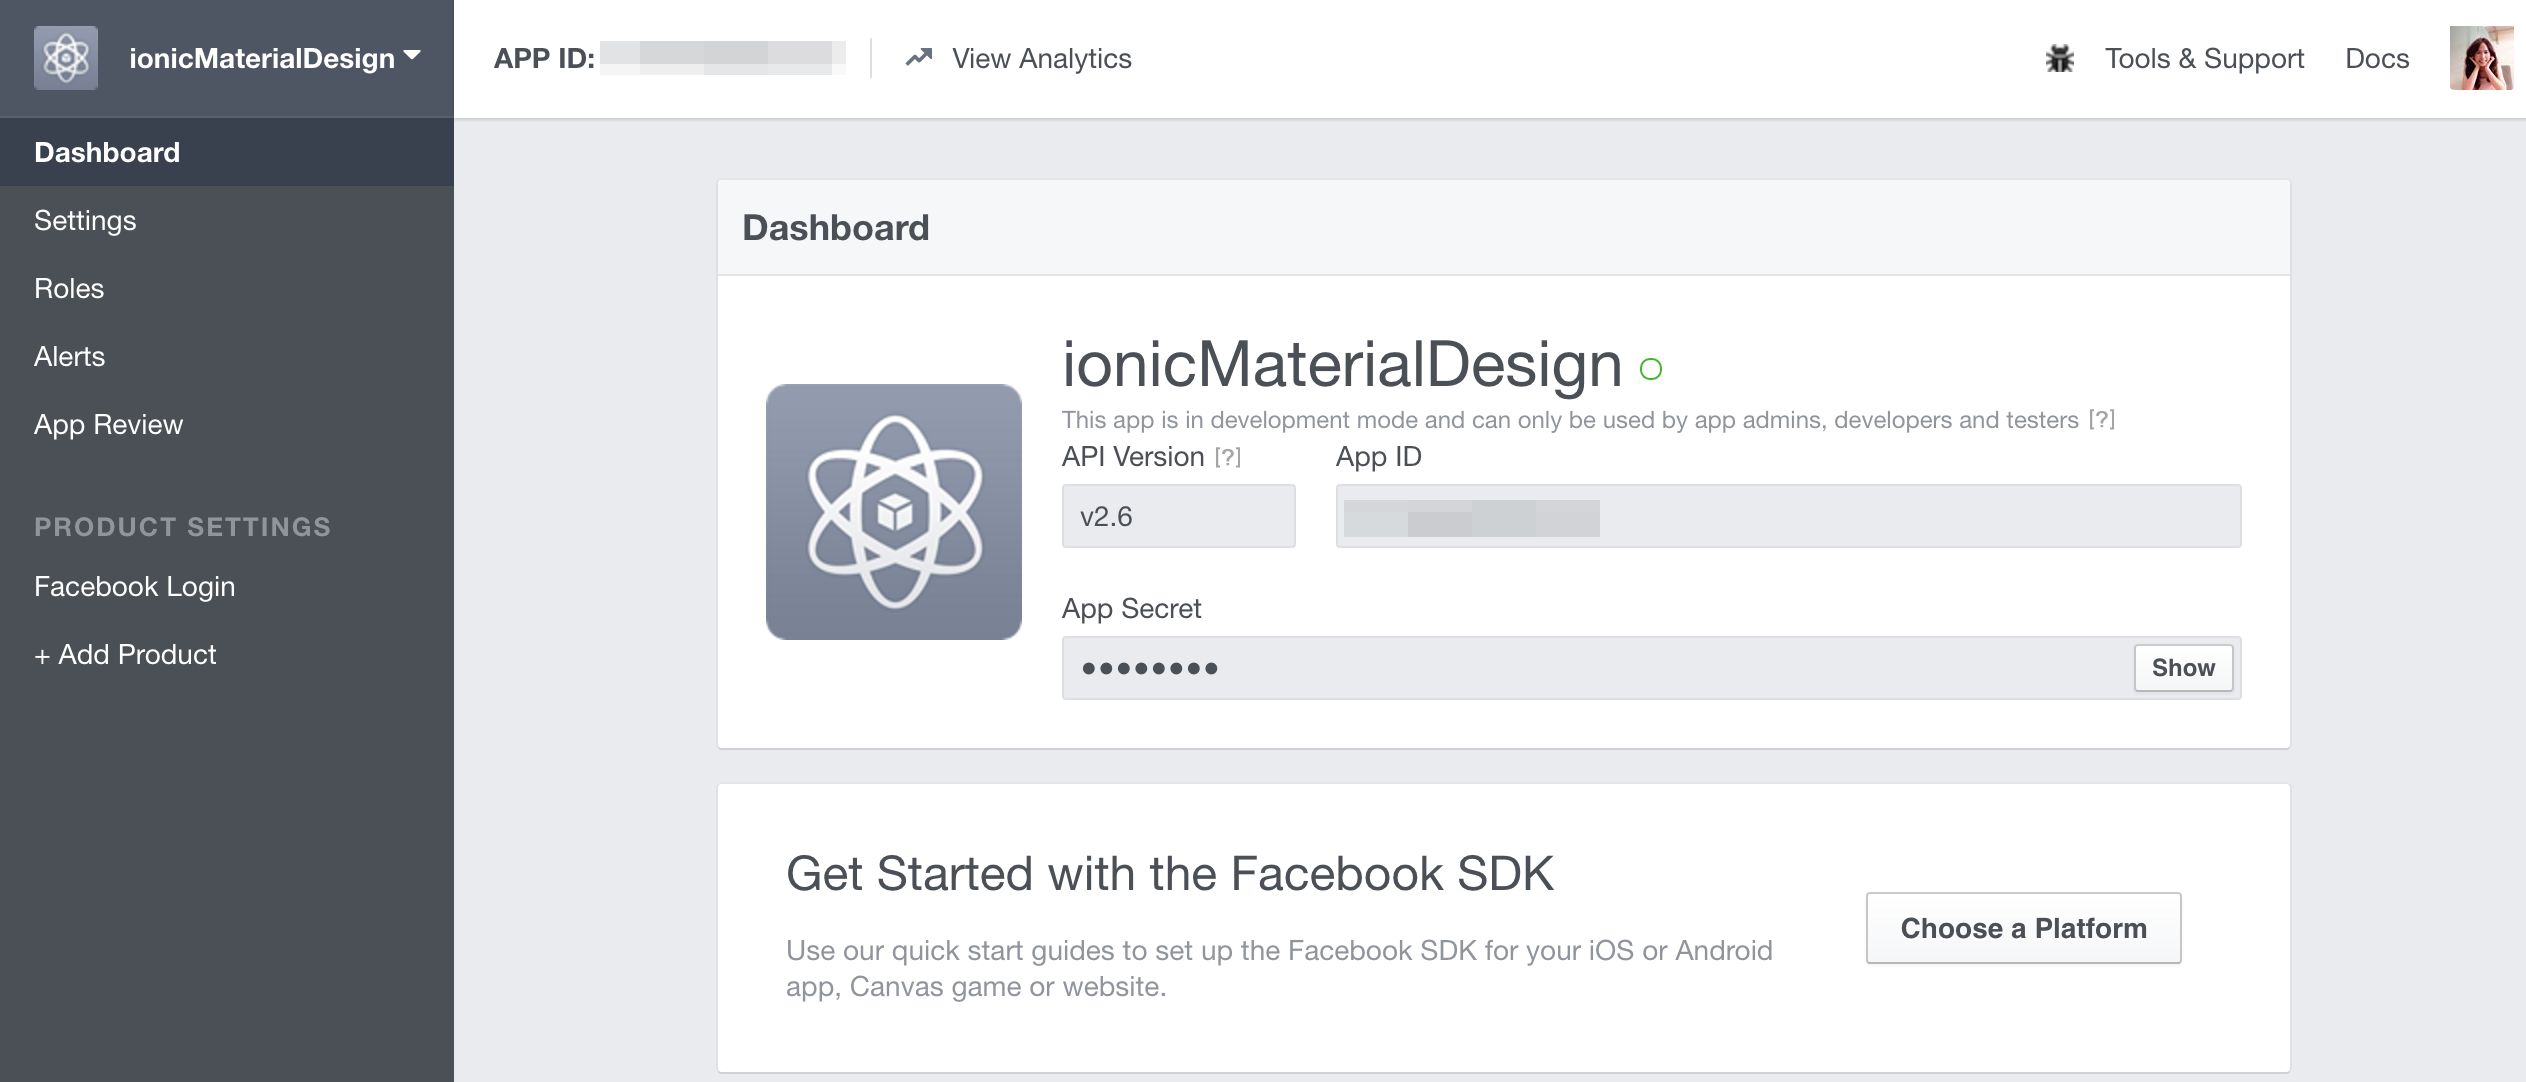Click + Add Product
Image resolution: width=2526 pixels, height=1082 pixels.
(125, 654)
